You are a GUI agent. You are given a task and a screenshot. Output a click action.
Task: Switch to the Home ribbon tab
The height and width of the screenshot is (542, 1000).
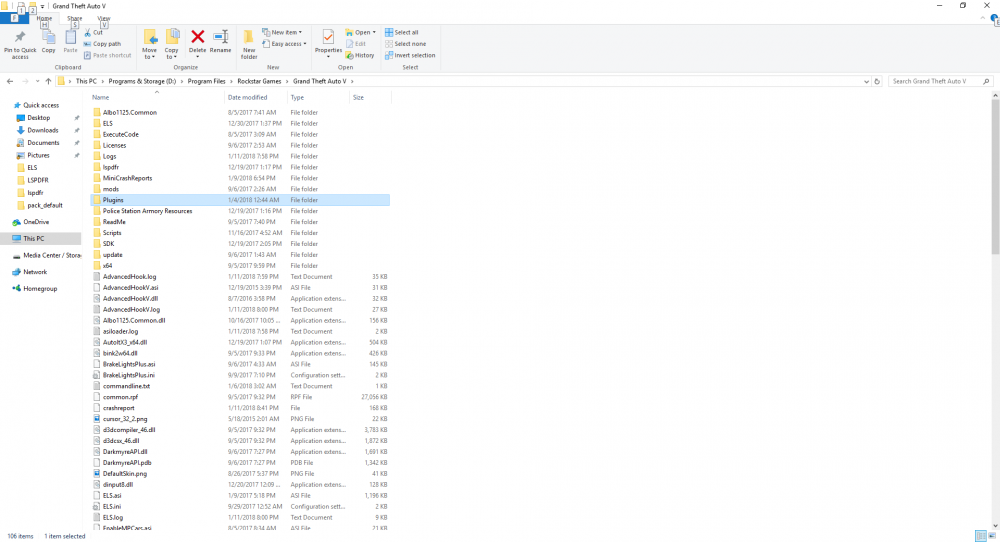point(44,18)
